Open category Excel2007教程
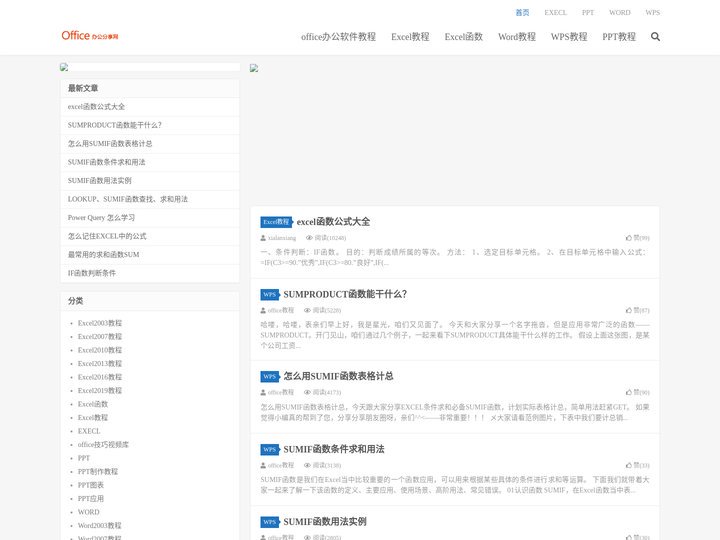The height and width of the screenshot is (540, 720). pyautogui.click(x=100, y=337)
